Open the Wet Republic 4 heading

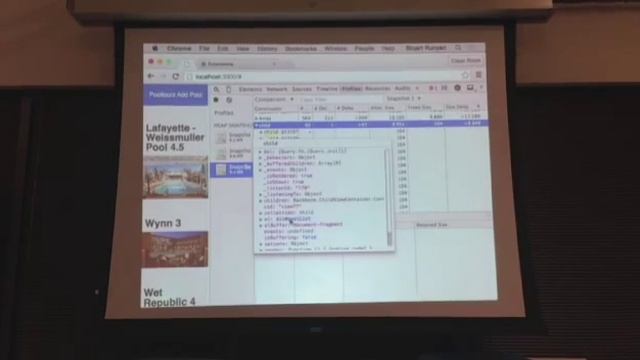click(x=169, y=298)
